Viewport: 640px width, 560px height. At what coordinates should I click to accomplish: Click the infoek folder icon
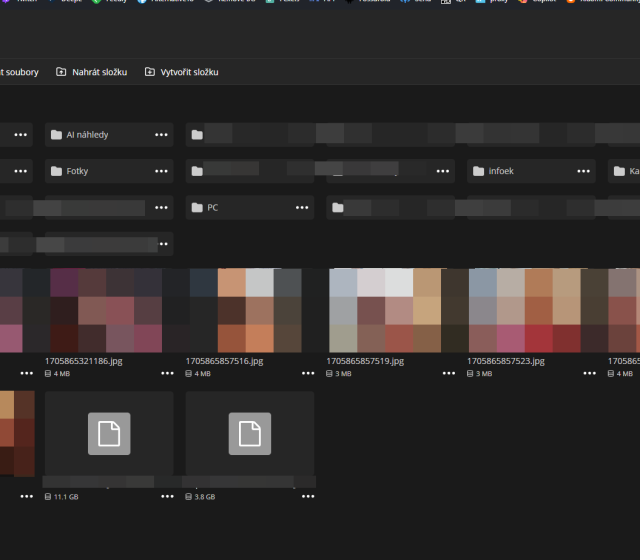click(x=478, y=171)
